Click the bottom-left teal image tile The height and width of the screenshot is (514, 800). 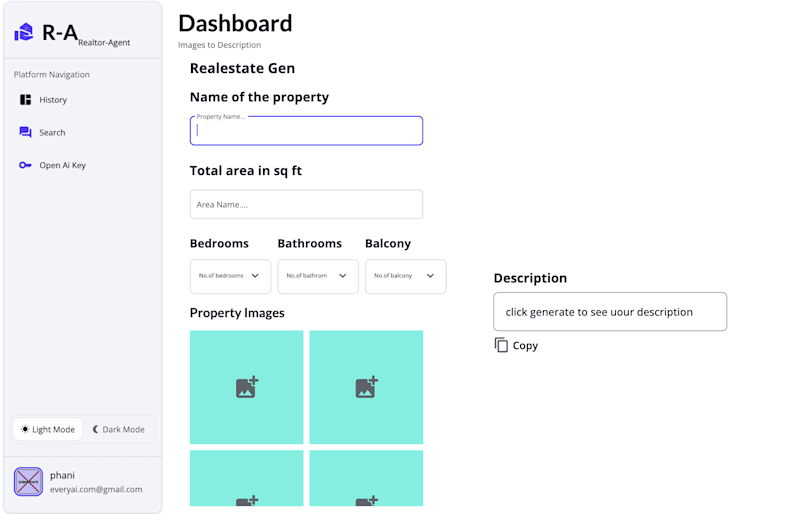click(246, 478)
